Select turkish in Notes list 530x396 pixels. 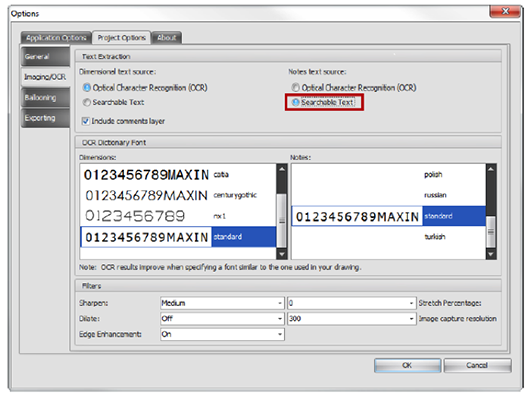pos(389,237)
